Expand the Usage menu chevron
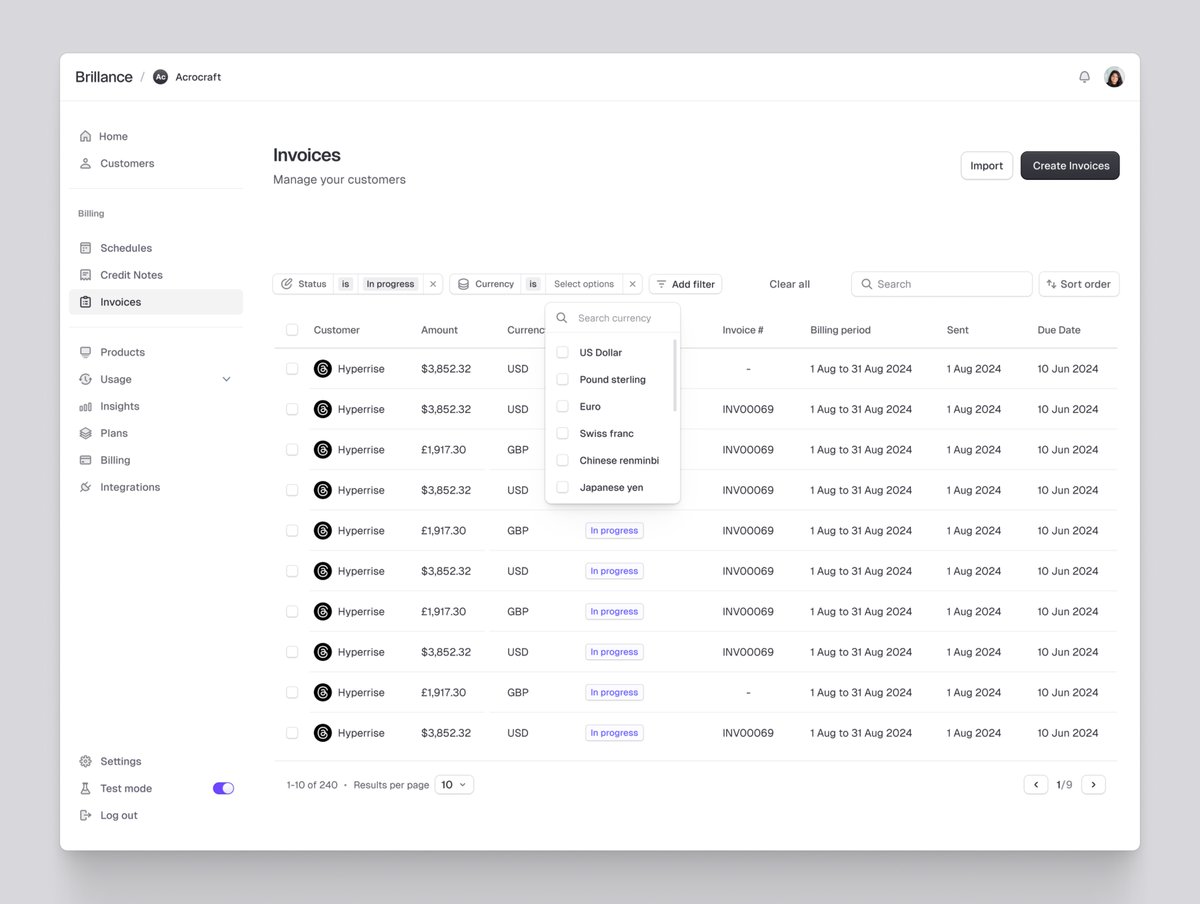Viewport: 1200px width, 904px height. click(x=226, y=379)
